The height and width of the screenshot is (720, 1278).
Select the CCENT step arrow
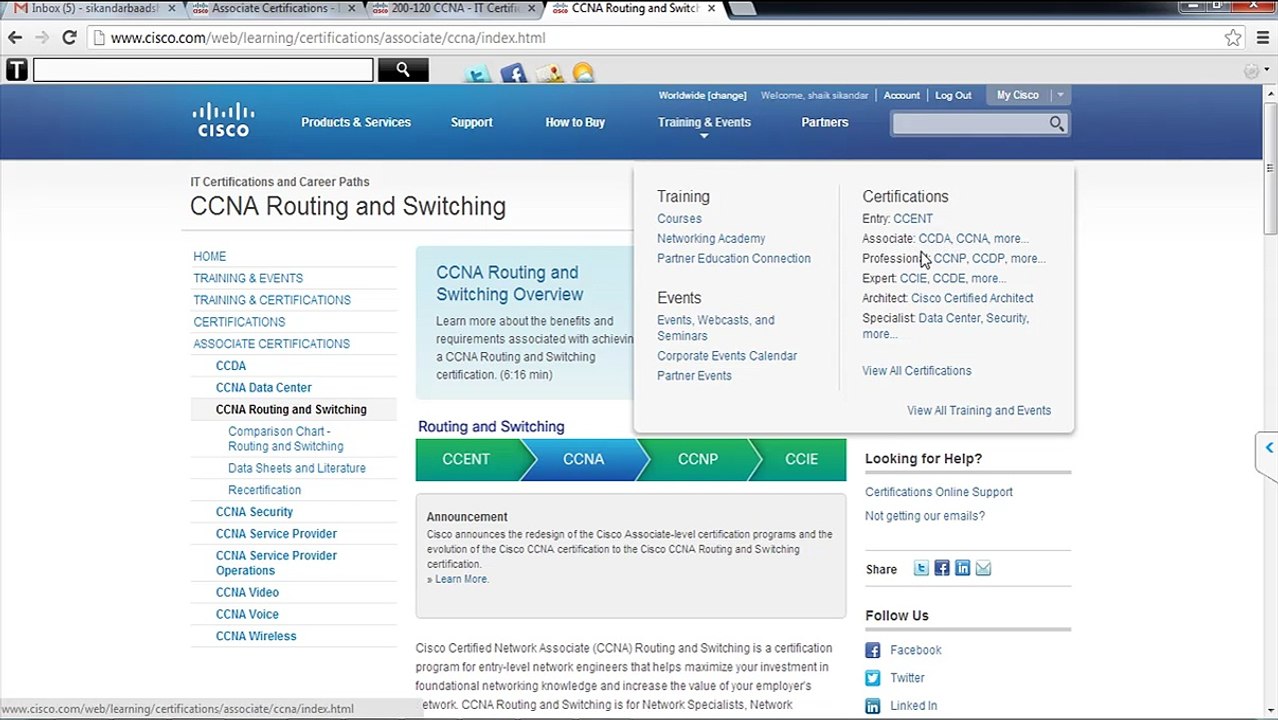[x=469, y=460]
